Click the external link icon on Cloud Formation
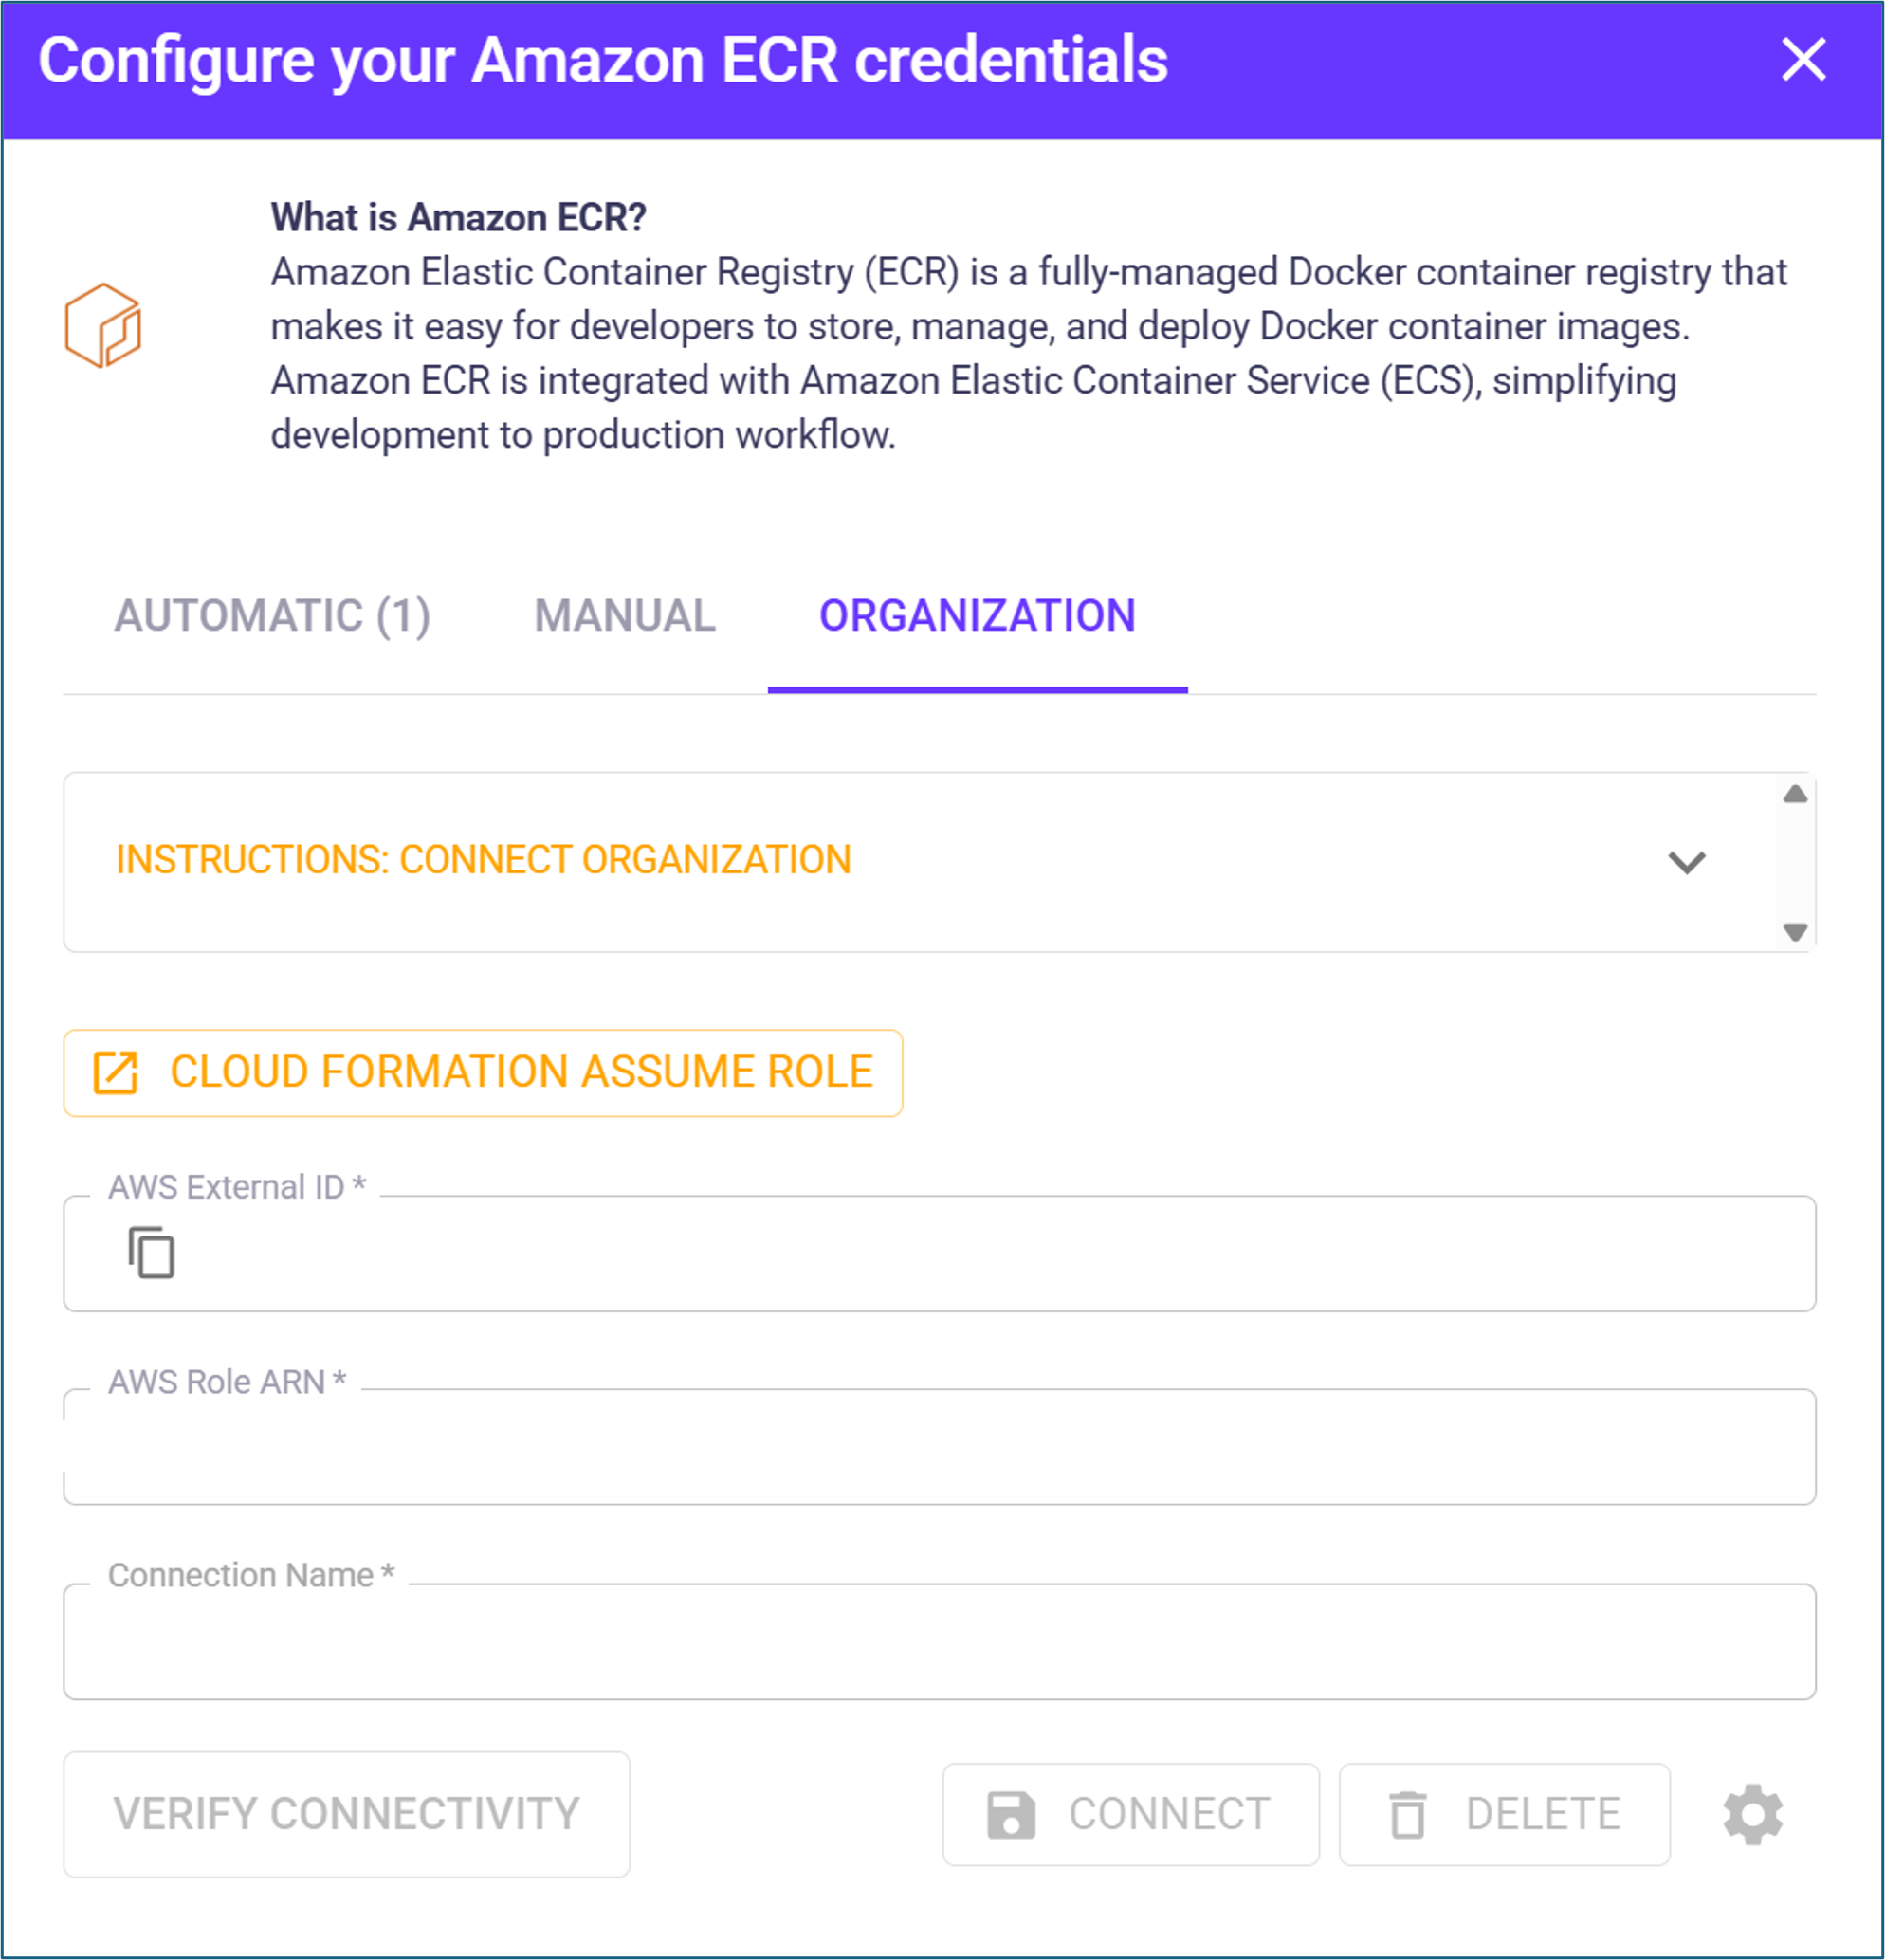The width and height of the screenshot is (1885, 1960). pyautogui.click(x=116, y=1073)
